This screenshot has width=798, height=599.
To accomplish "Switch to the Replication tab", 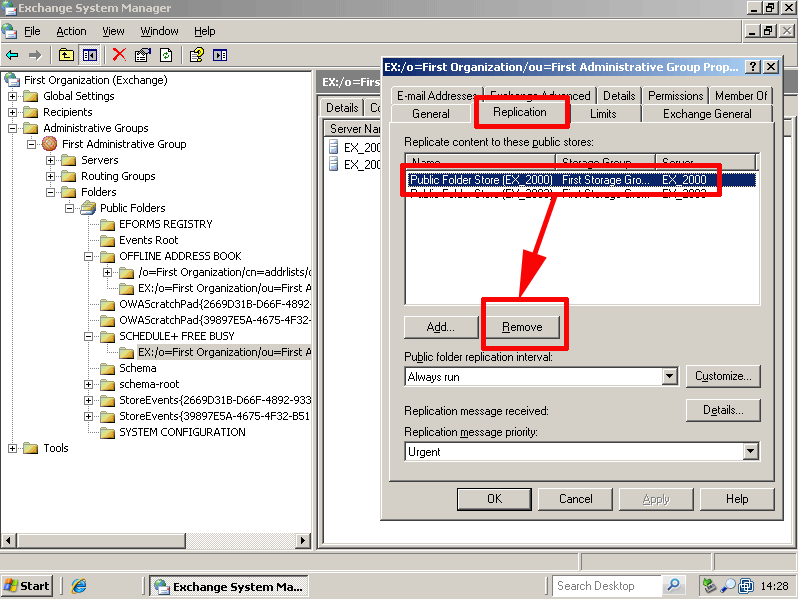I will click(x=520, y=112).
